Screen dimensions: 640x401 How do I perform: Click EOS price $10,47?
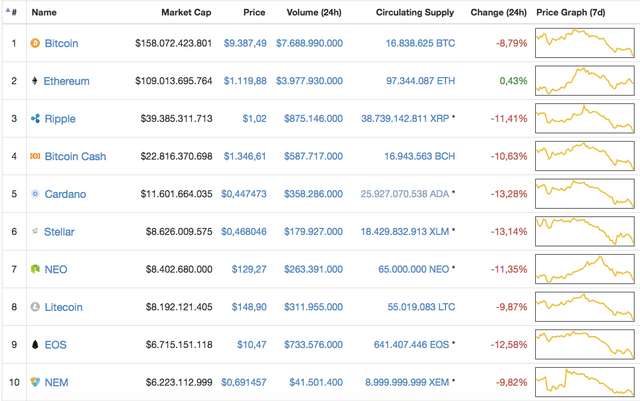coord(252,345)
